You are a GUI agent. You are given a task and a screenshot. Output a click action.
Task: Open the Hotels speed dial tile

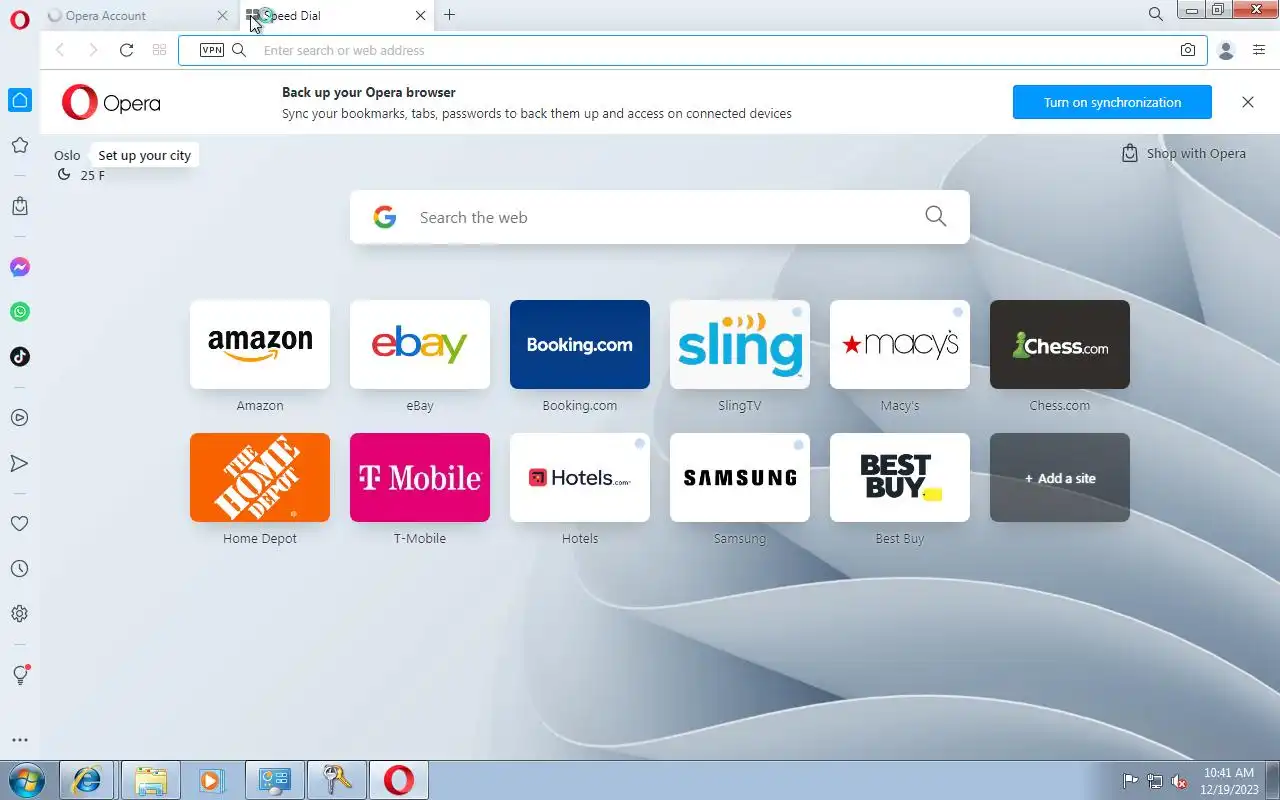tap(580, 477)
